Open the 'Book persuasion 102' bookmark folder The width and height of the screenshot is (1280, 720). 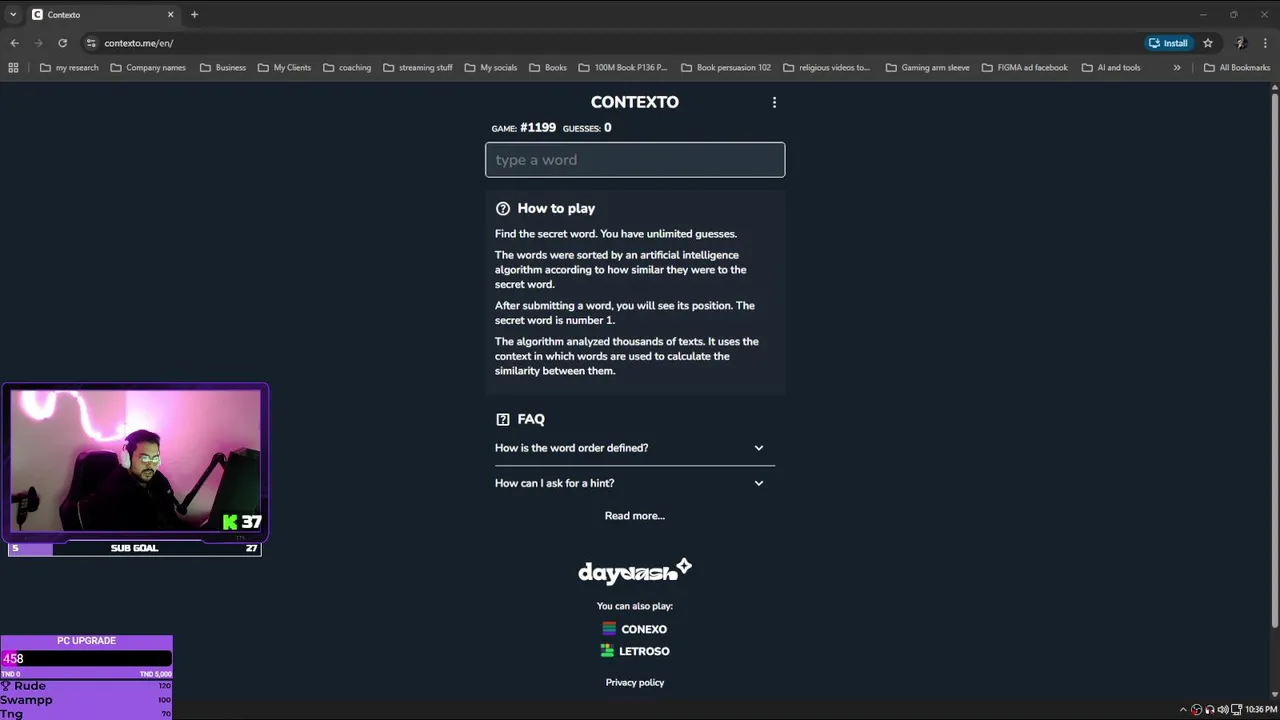point(726,68)
